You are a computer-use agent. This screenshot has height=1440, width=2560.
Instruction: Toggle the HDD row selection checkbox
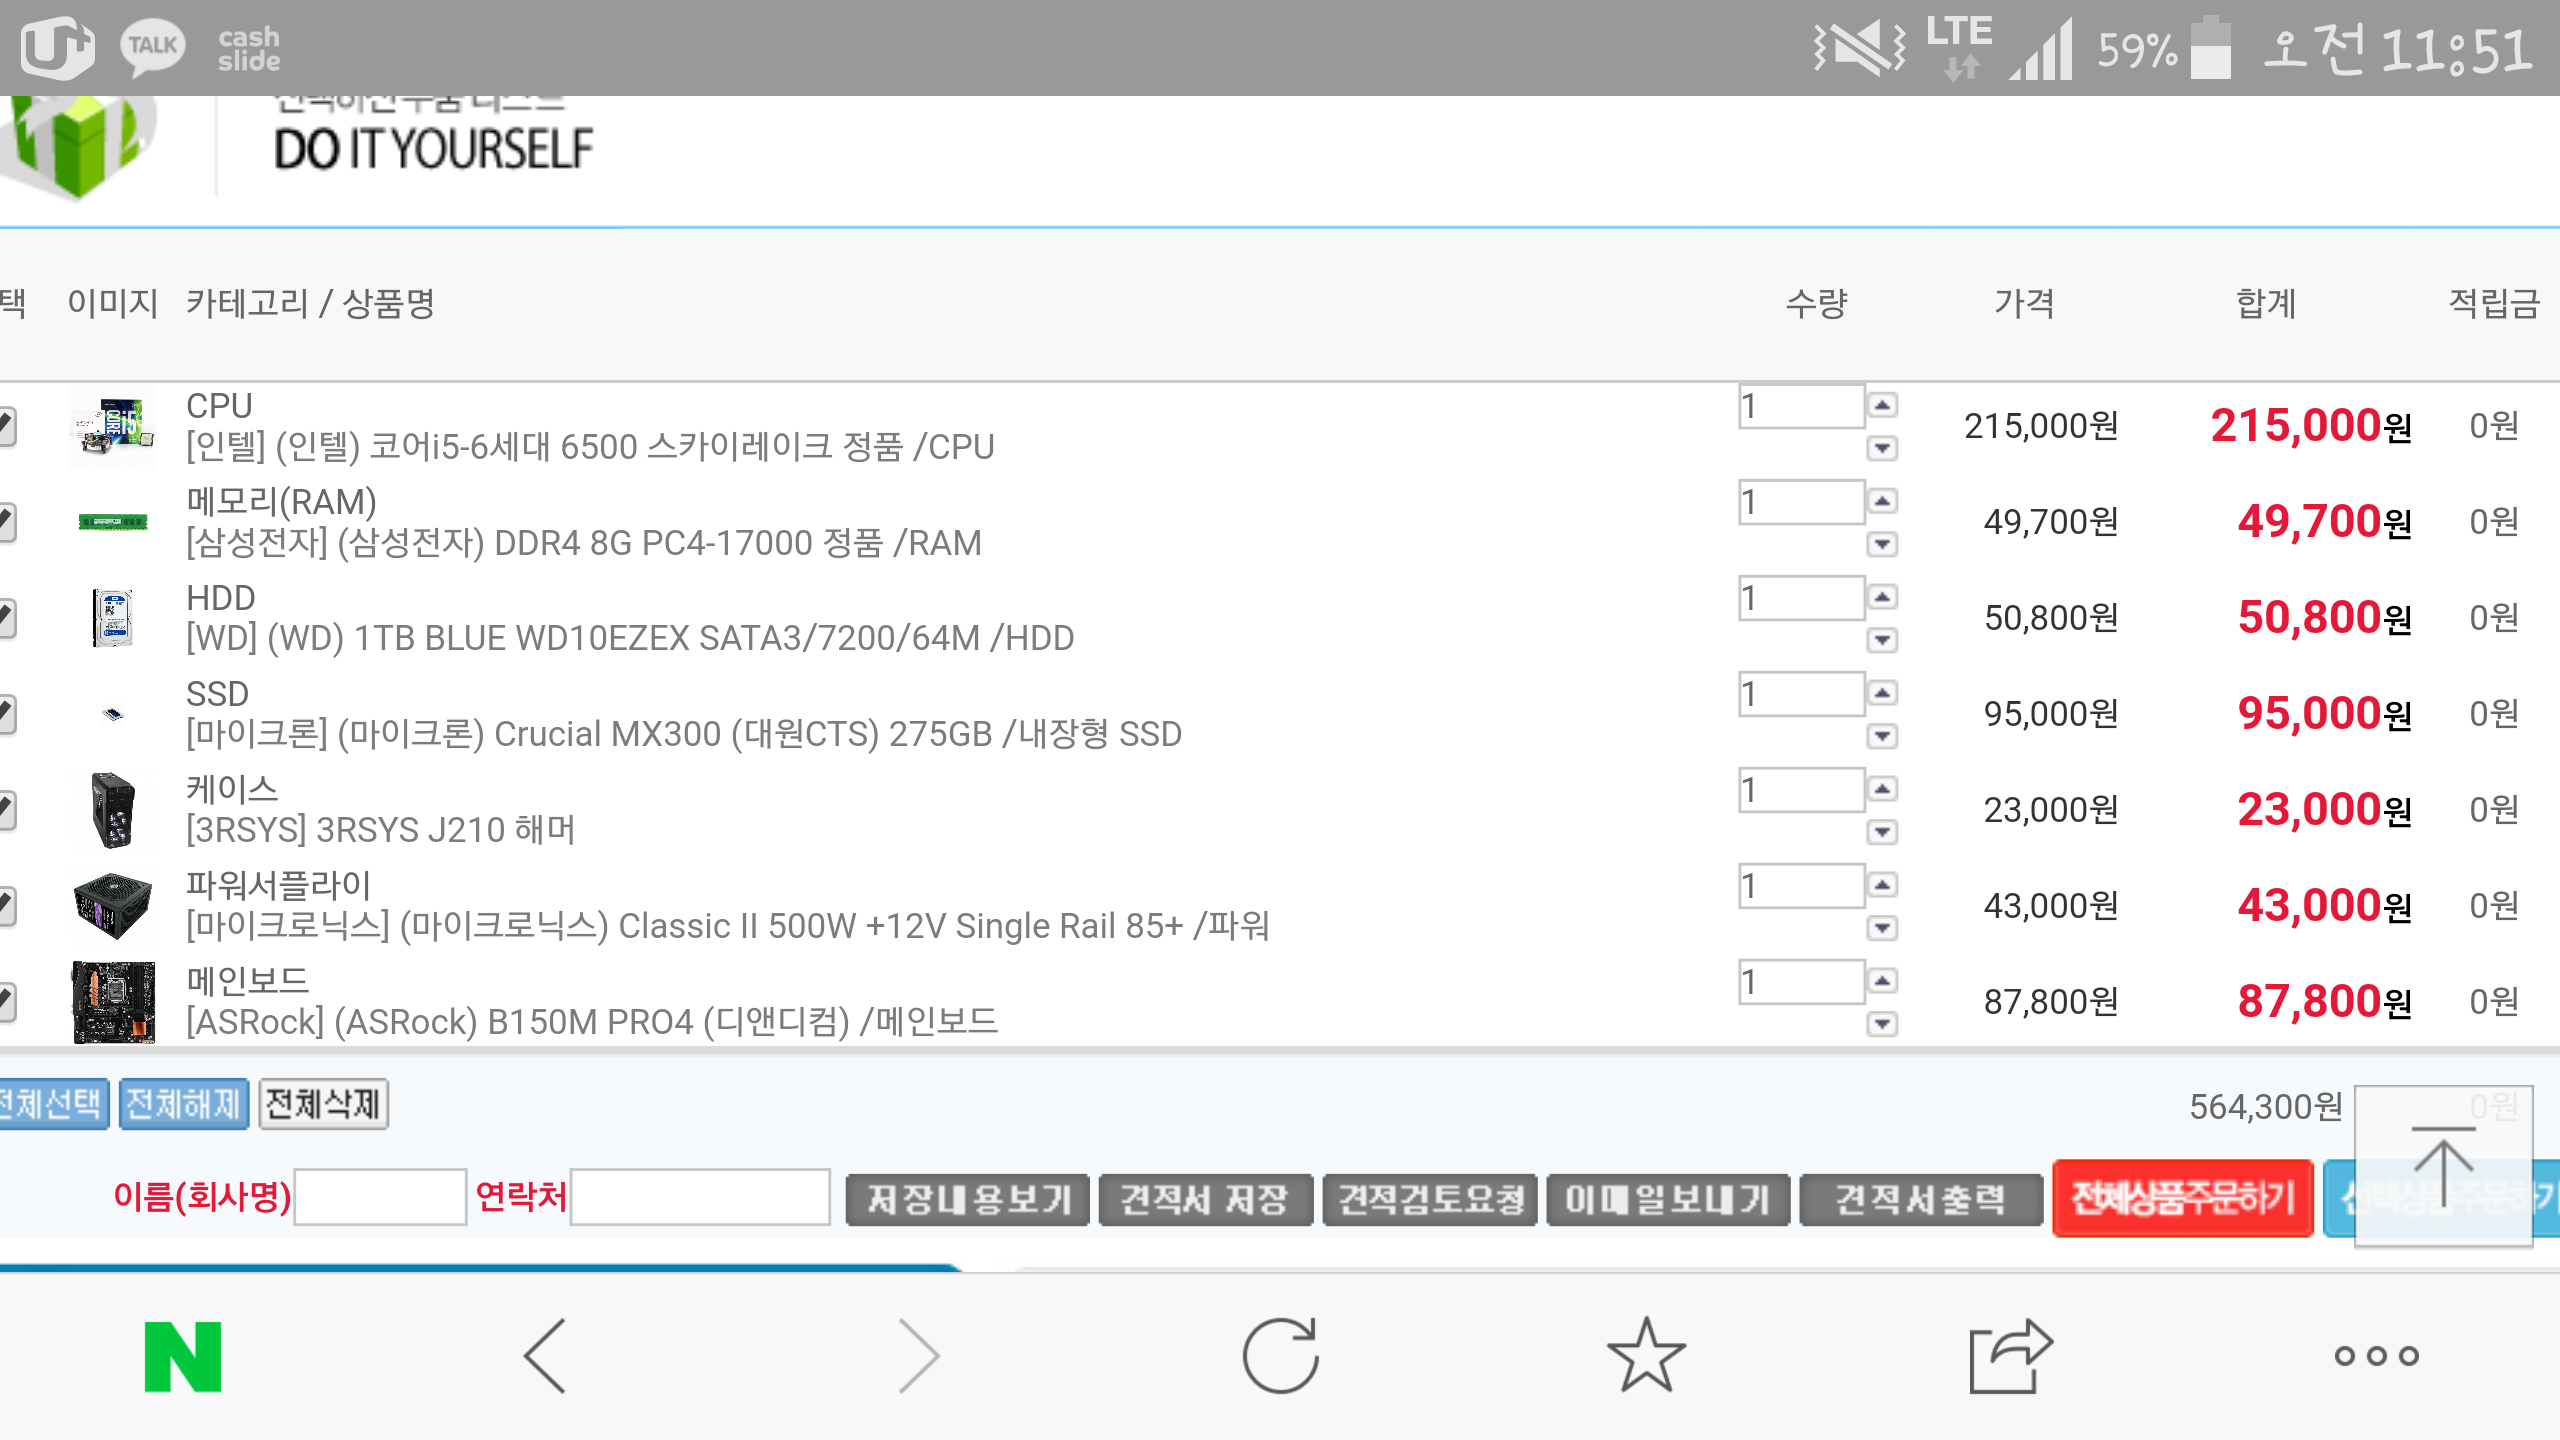6,618
